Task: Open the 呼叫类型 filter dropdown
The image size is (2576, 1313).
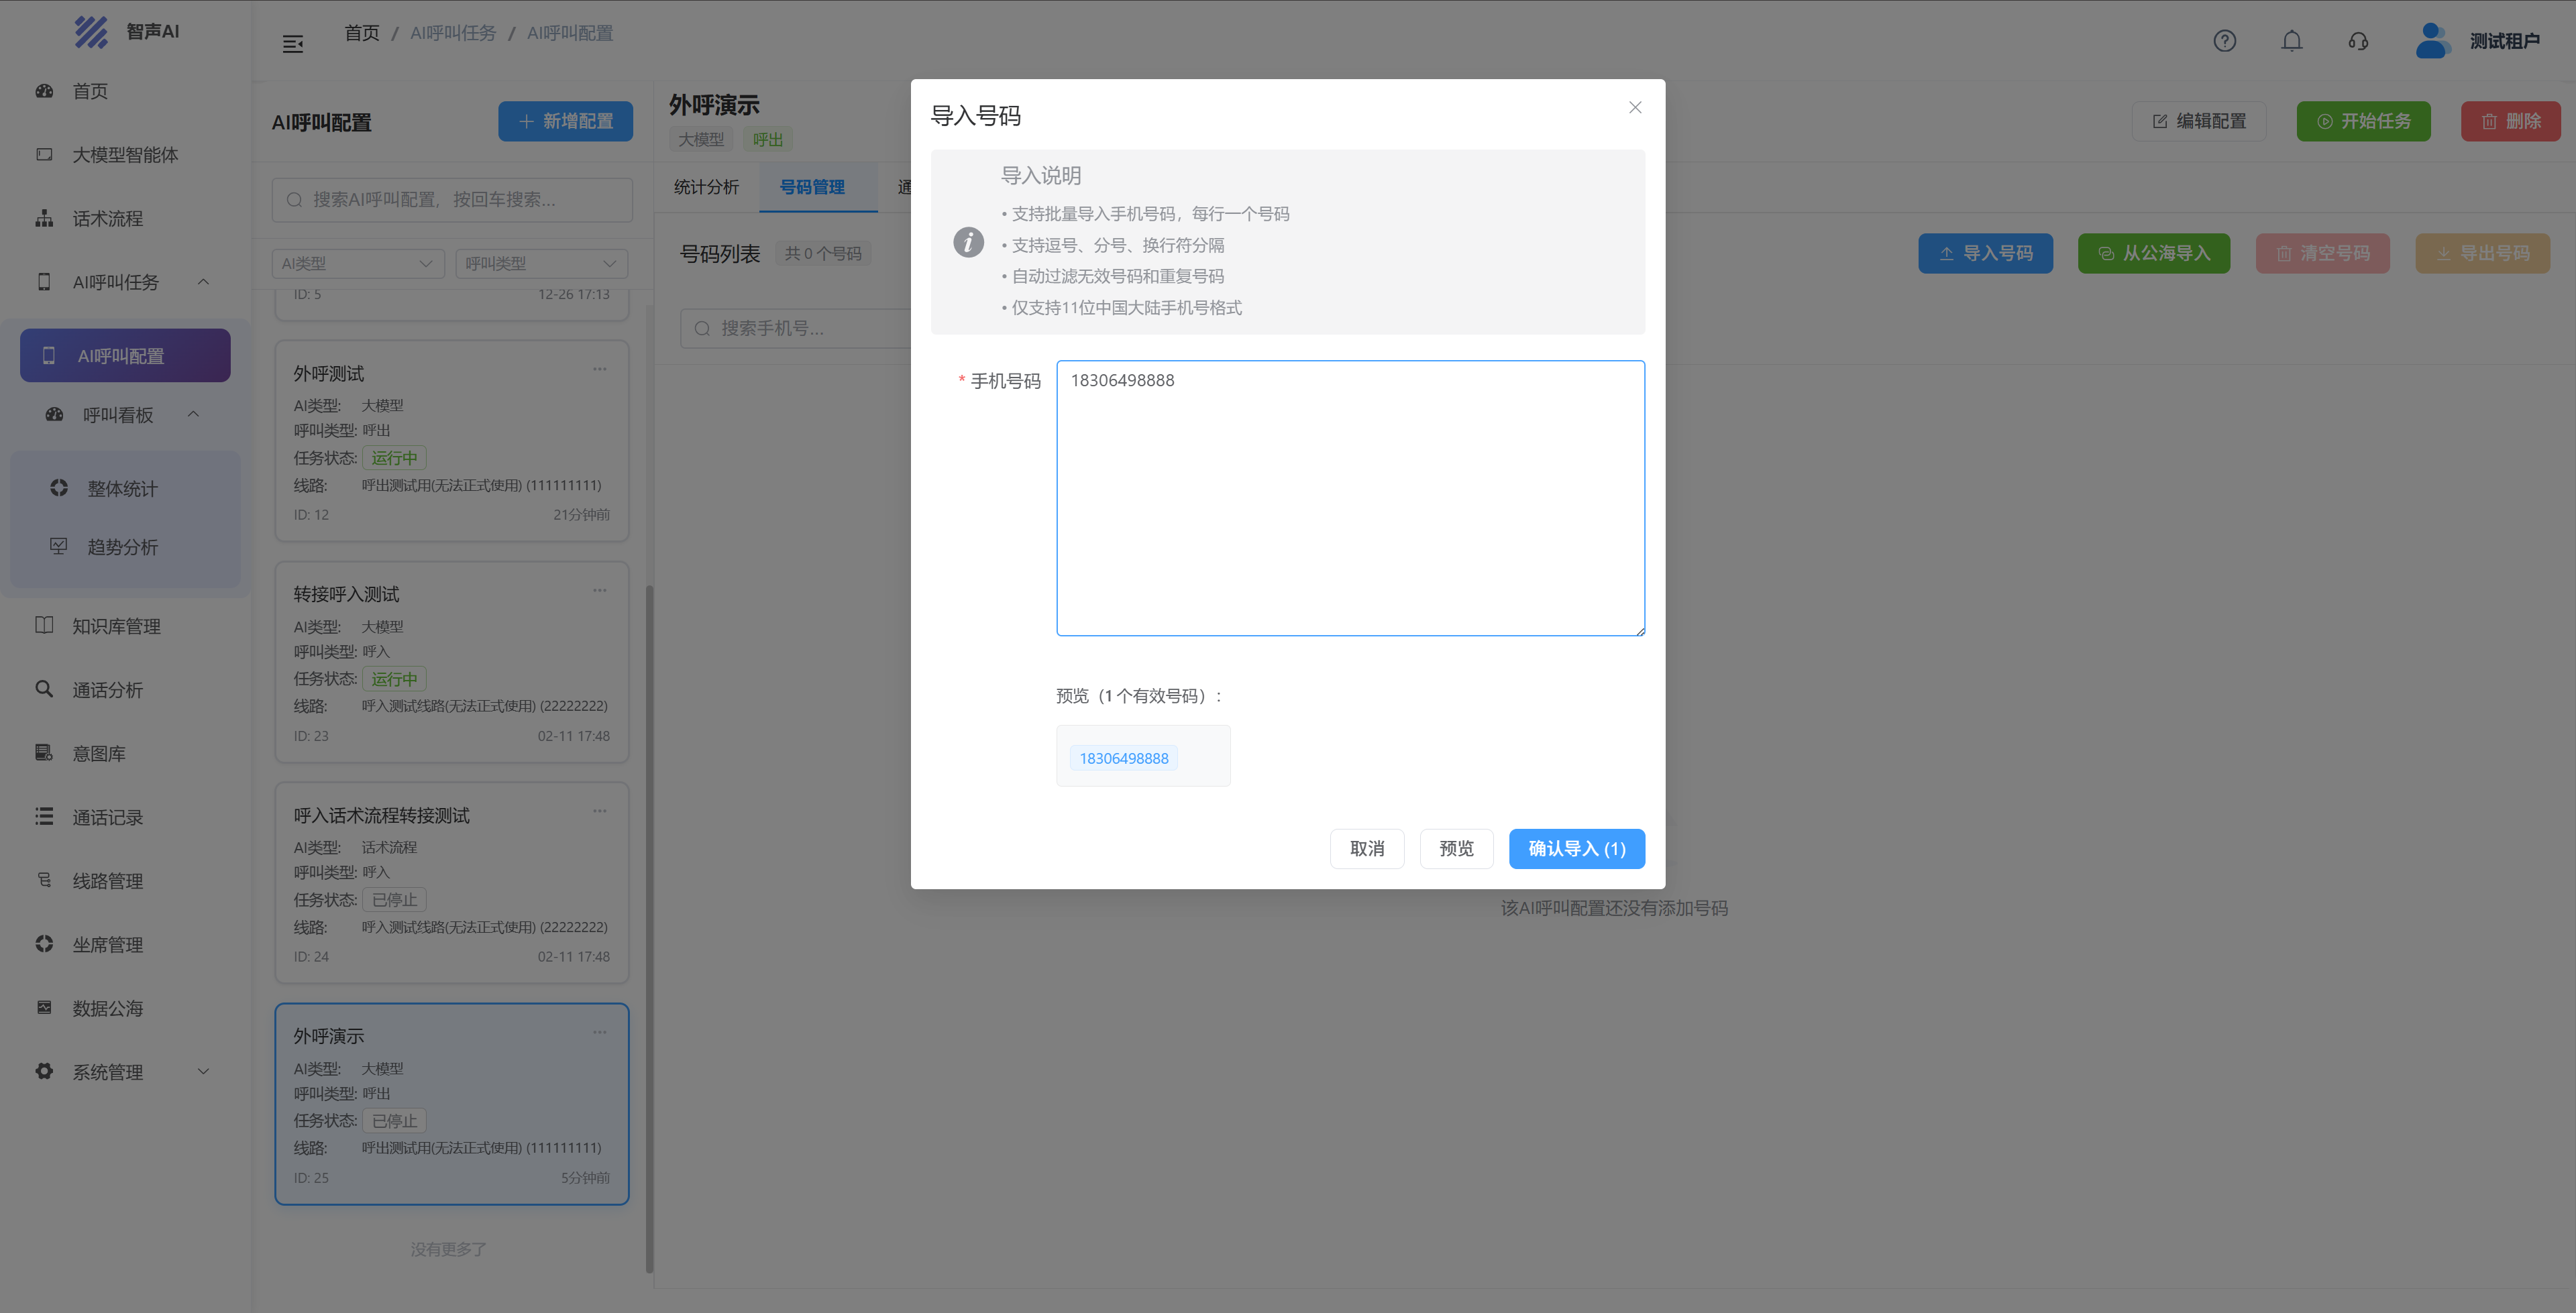Action: [x=541, y=263]
